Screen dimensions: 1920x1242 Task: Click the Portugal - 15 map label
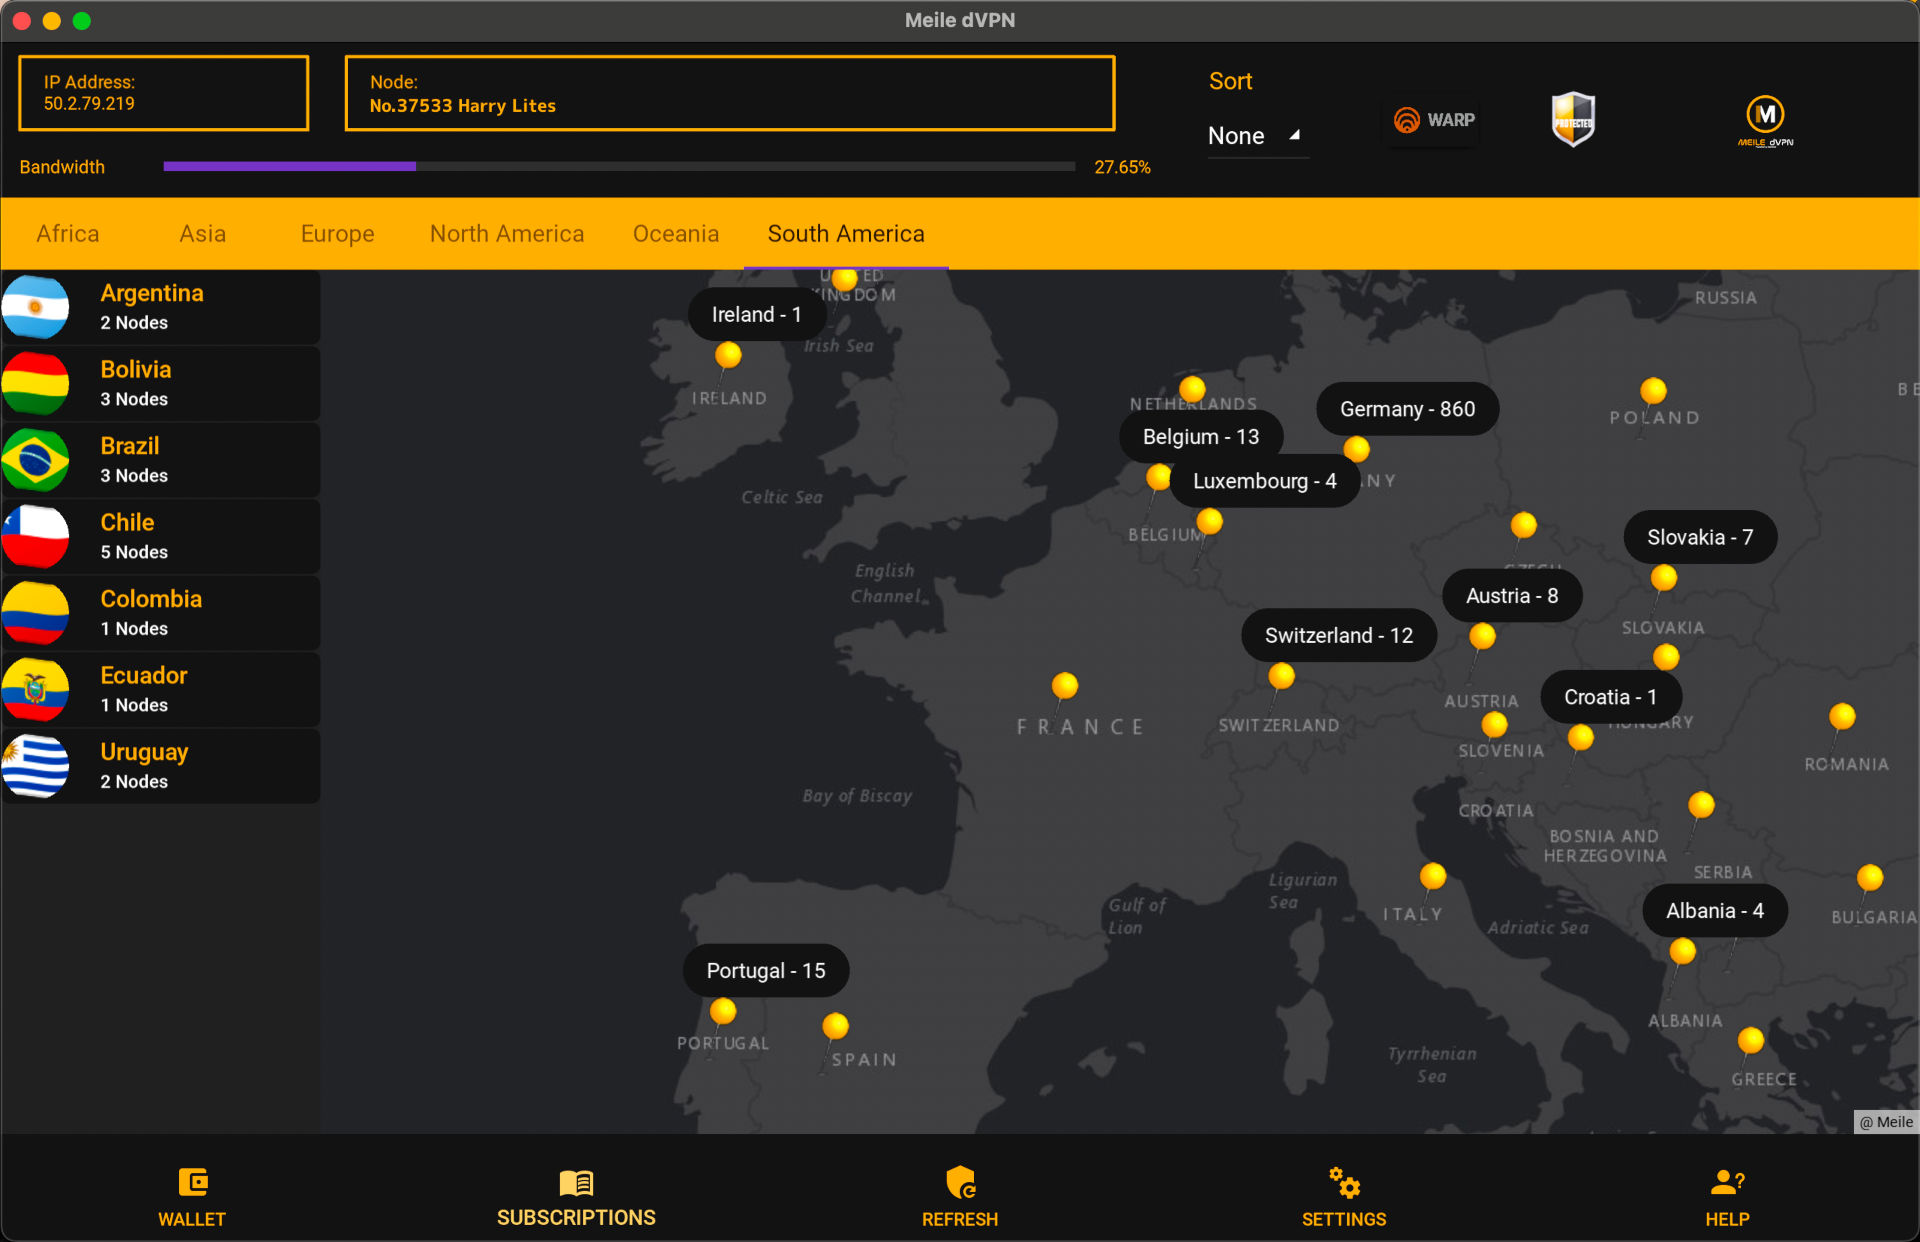[766, 971]
